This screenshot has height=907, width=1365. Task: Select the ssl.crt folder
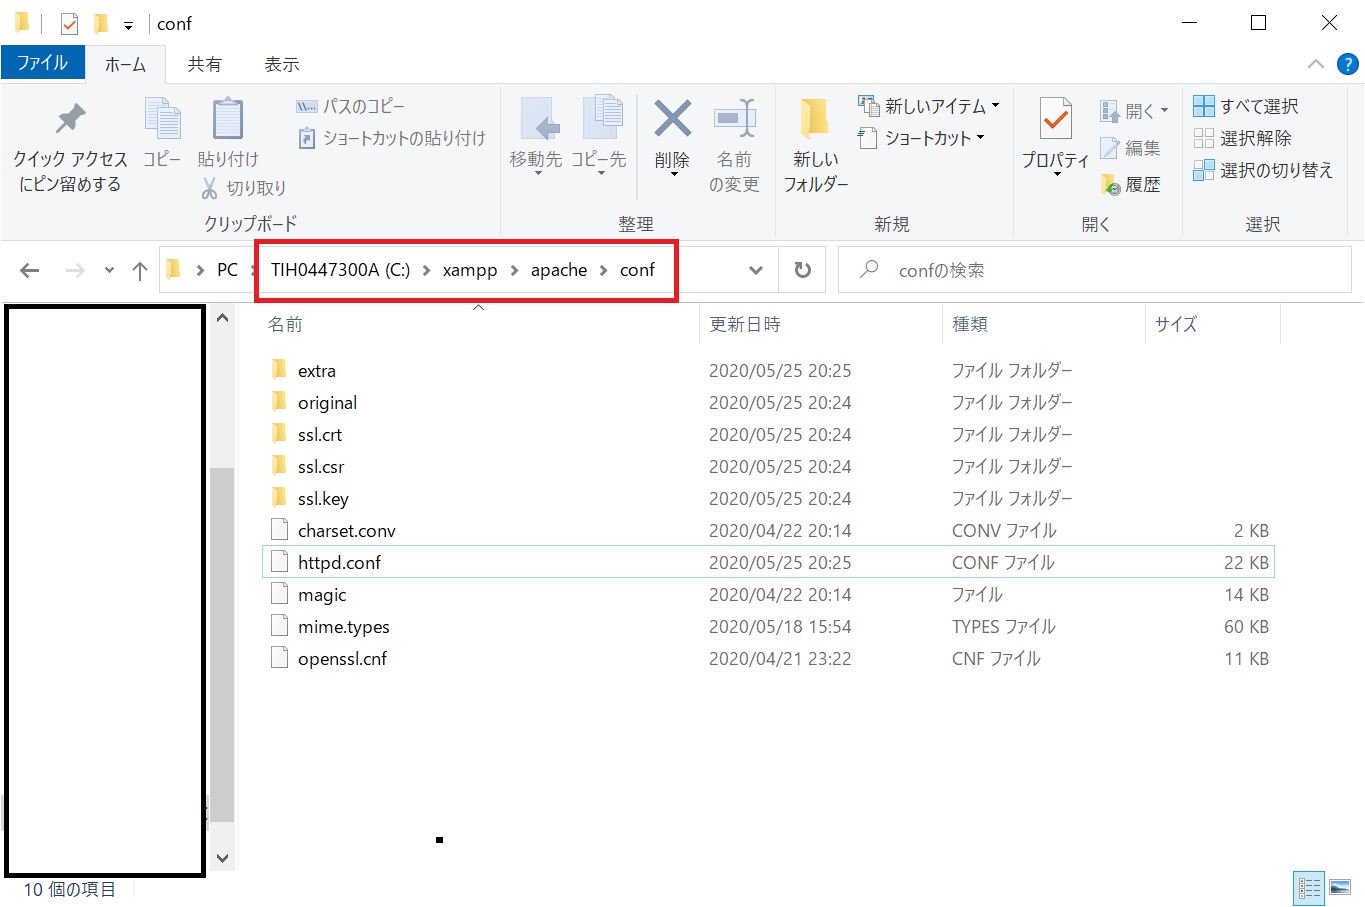click(x=767, y=434)
